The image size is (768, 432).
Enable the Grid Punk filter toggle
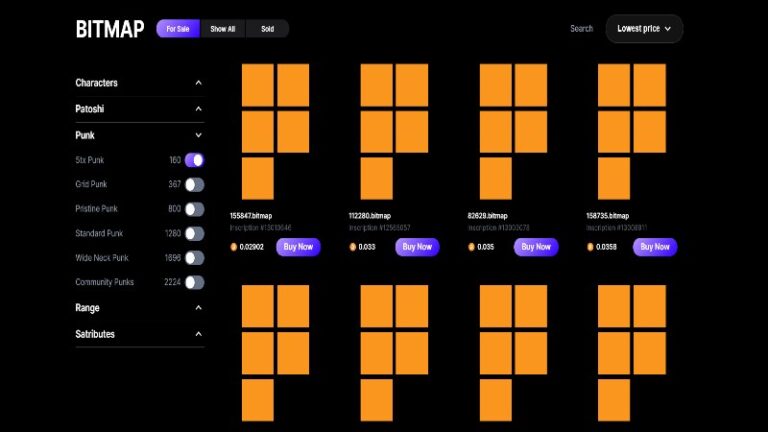195,184
